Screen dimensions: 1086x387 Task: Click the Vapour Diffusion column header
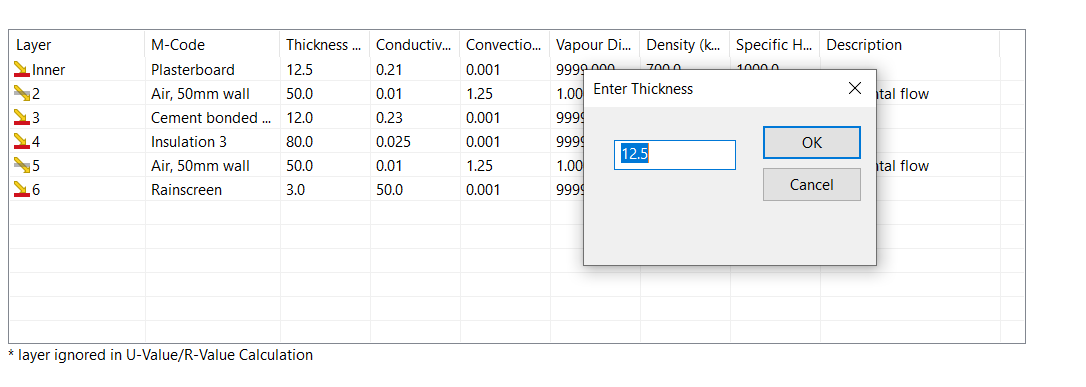[x=594, y=45]
